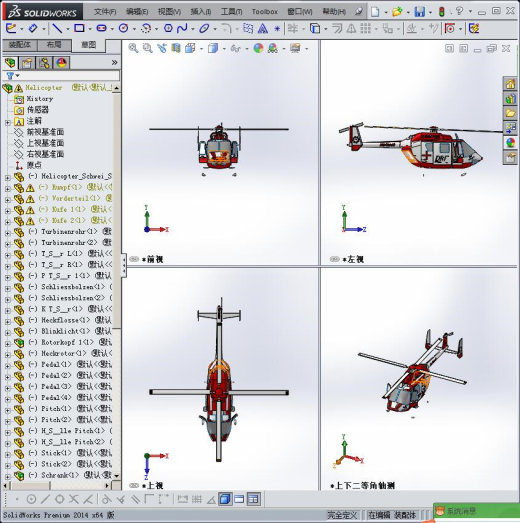Select the Centerpoint Arc tool
The width and height of the screenshot is (520, 523).
(x=146, y=28)
